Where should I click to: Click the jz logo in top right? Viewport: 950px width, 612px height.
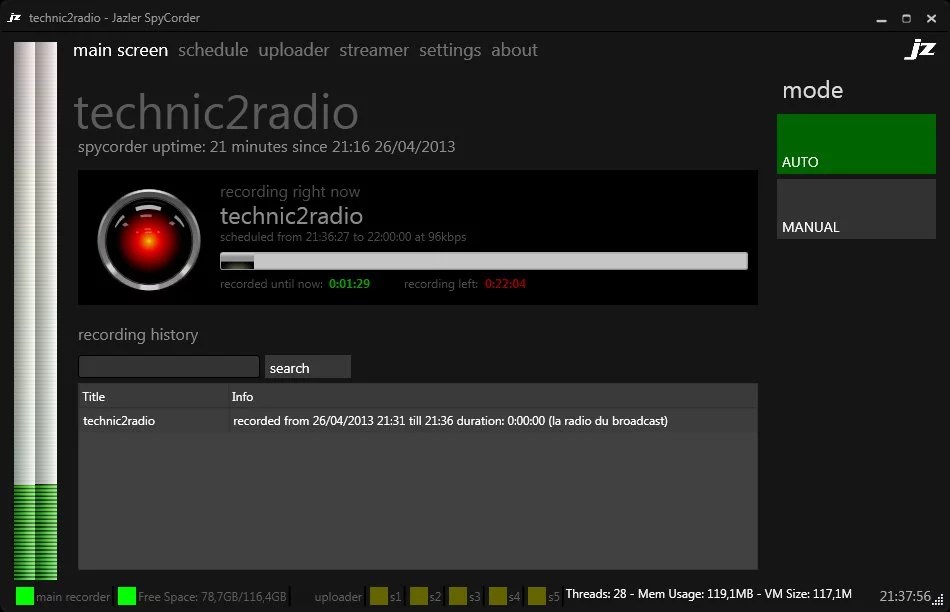point(919,50)
